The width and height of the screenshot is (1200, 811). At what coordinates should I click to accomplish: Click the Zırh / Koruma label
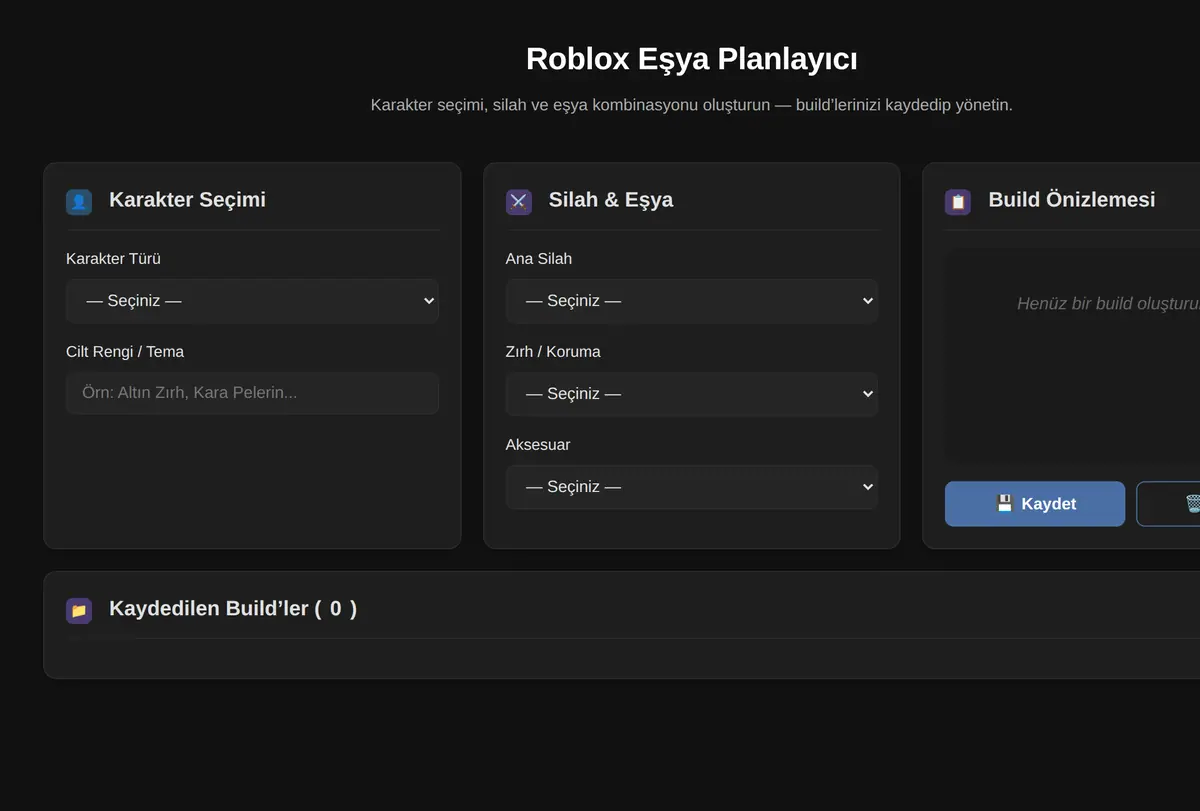(553, 352)
